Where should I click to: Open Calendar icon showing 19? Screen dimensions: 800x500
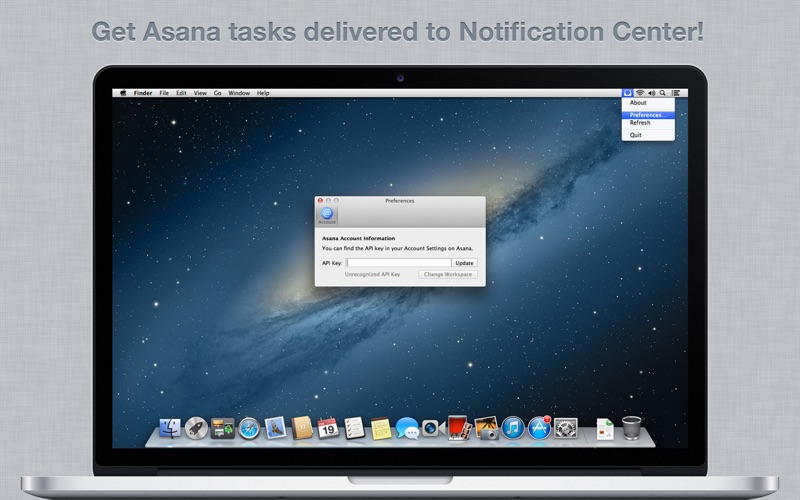point(328,429)
